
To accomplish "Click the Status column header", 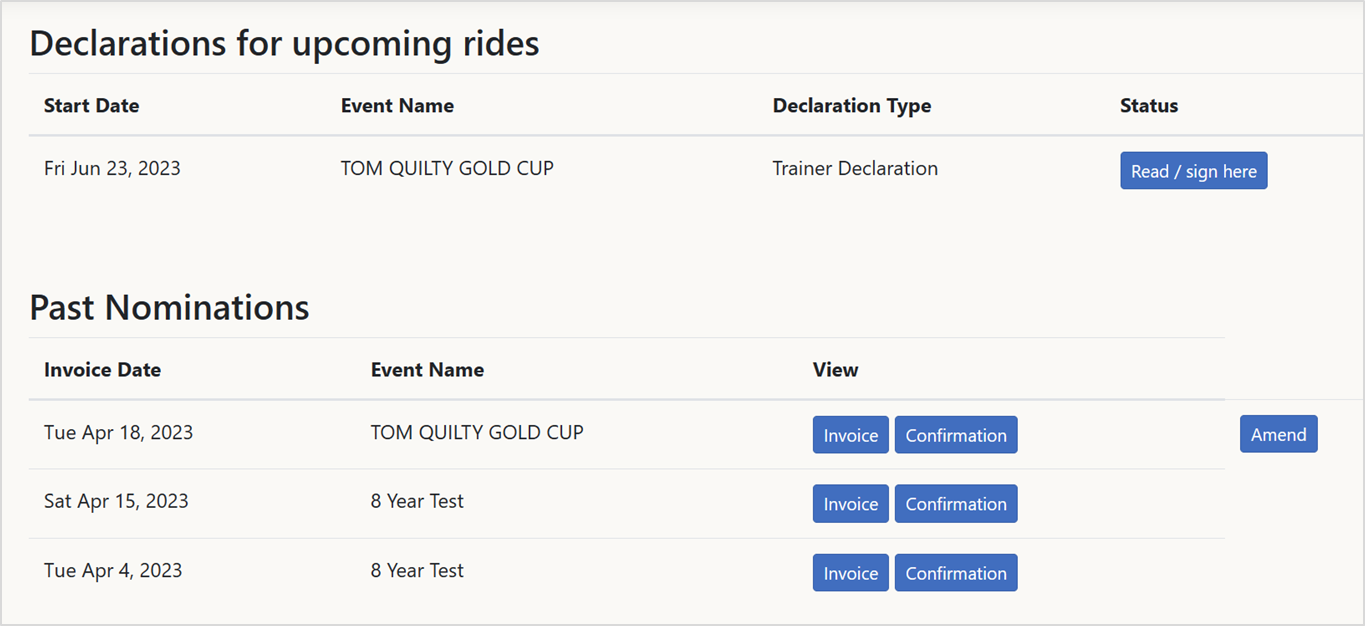I will pyautogui.click(x=1149, y=105).
